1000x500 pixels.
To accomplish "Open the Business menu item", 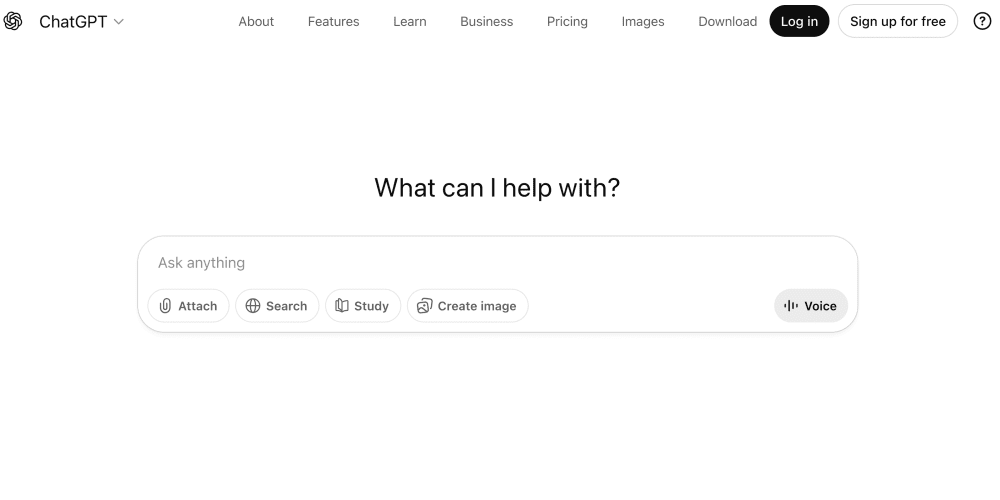I will 487,21.
